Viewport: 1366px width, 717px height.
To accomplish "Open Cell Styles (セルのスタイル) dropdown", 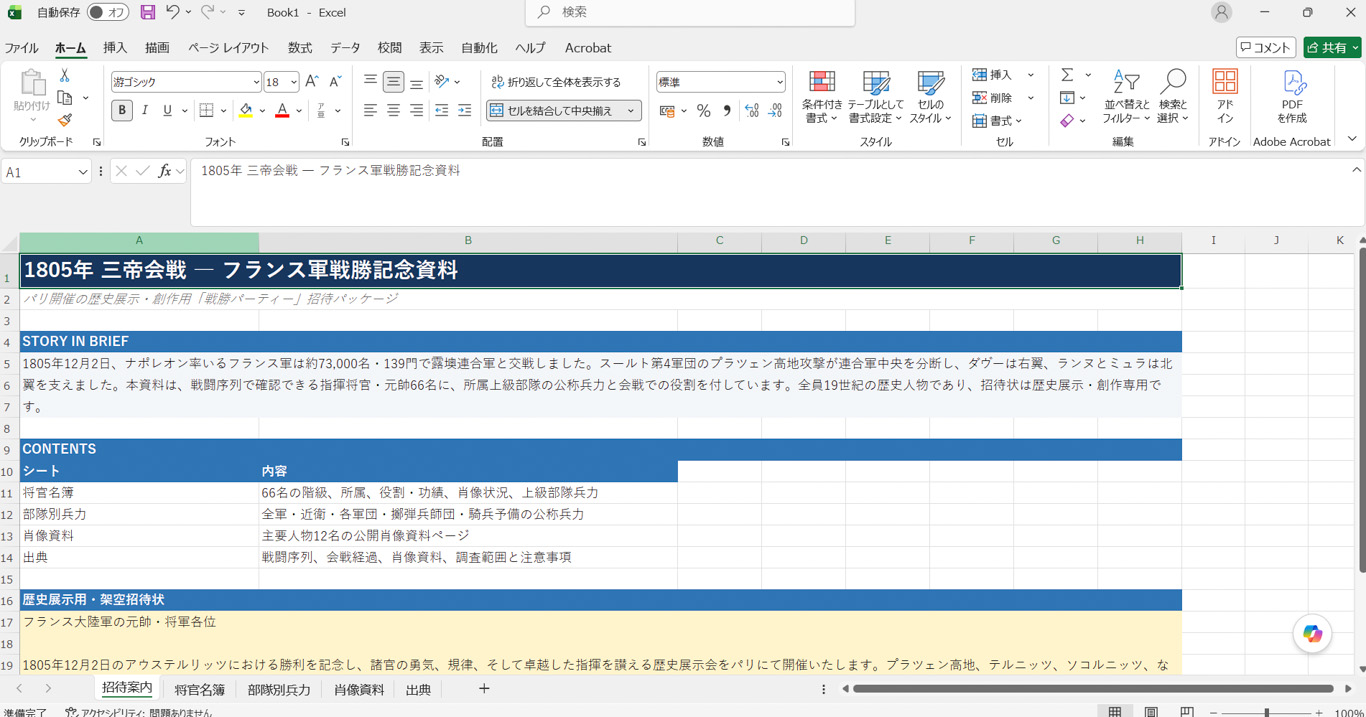I will [930, 96].
